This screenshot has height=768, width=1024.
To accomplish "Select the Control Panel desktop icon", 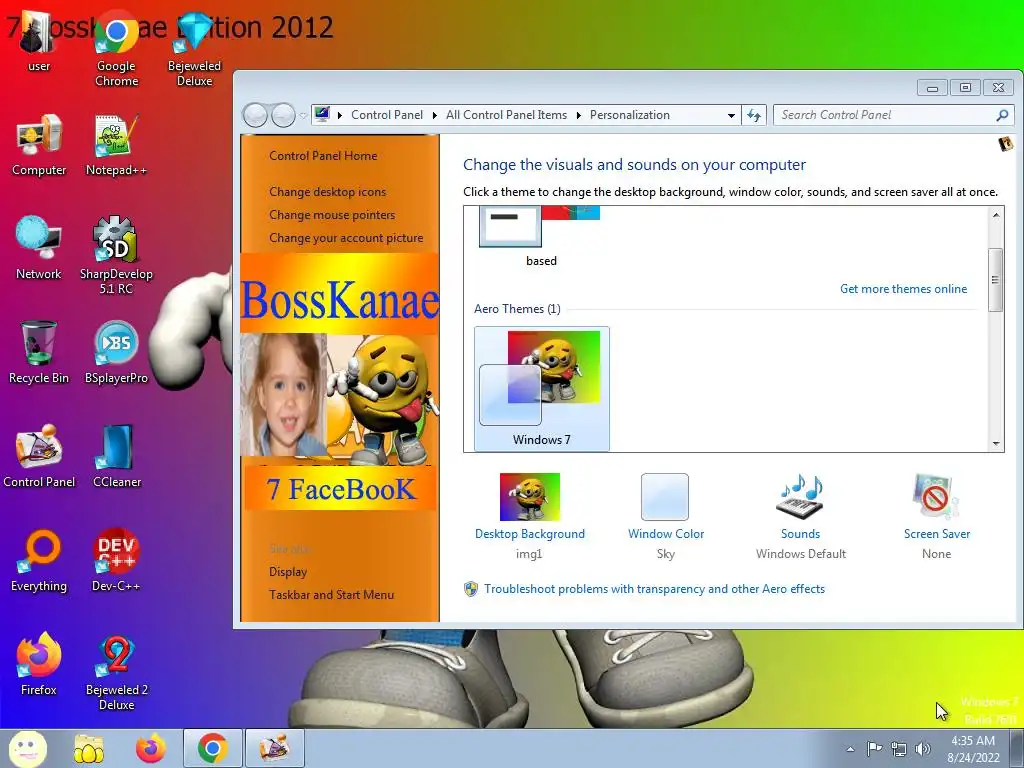I will point(39,456).
